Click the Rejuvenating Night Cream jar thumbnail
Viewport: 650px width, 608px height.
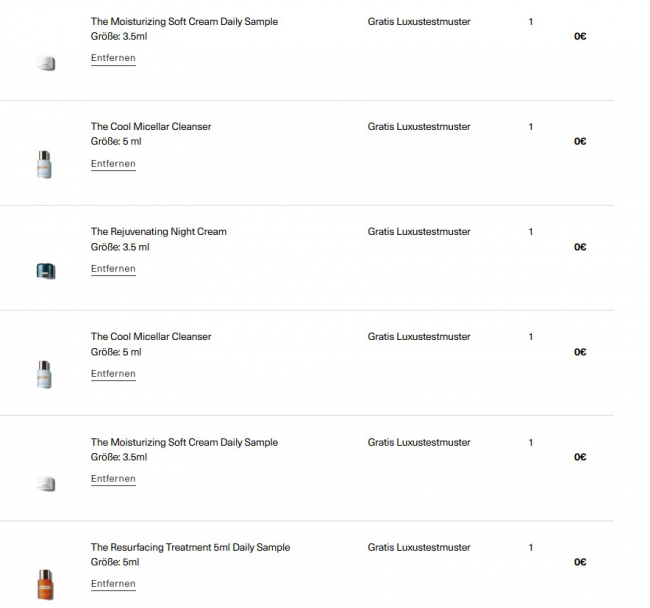(45, 270)
